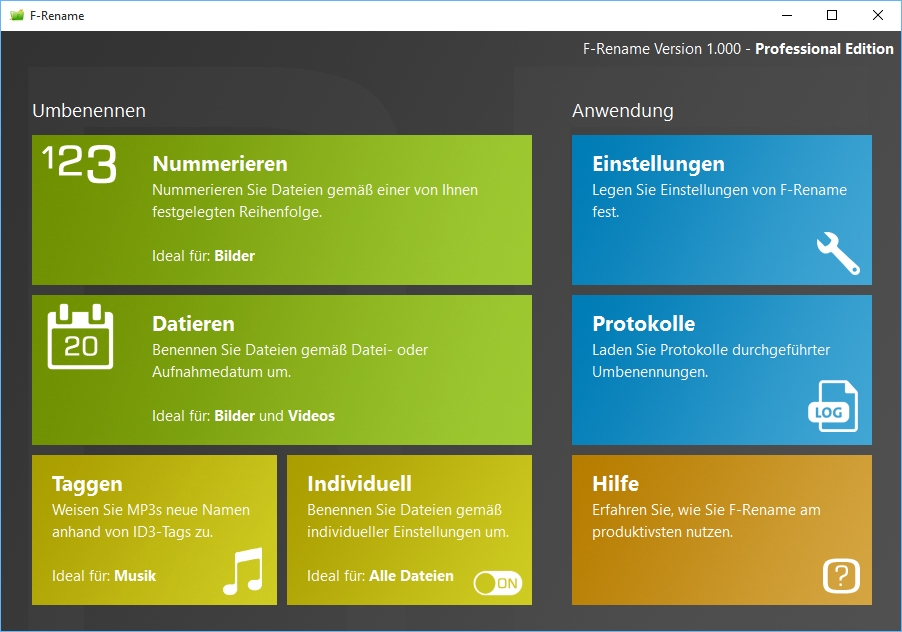902x632 pixels.
Task: Click the Individuell description about individueller Einstellungen
Action: click(408, 521)
